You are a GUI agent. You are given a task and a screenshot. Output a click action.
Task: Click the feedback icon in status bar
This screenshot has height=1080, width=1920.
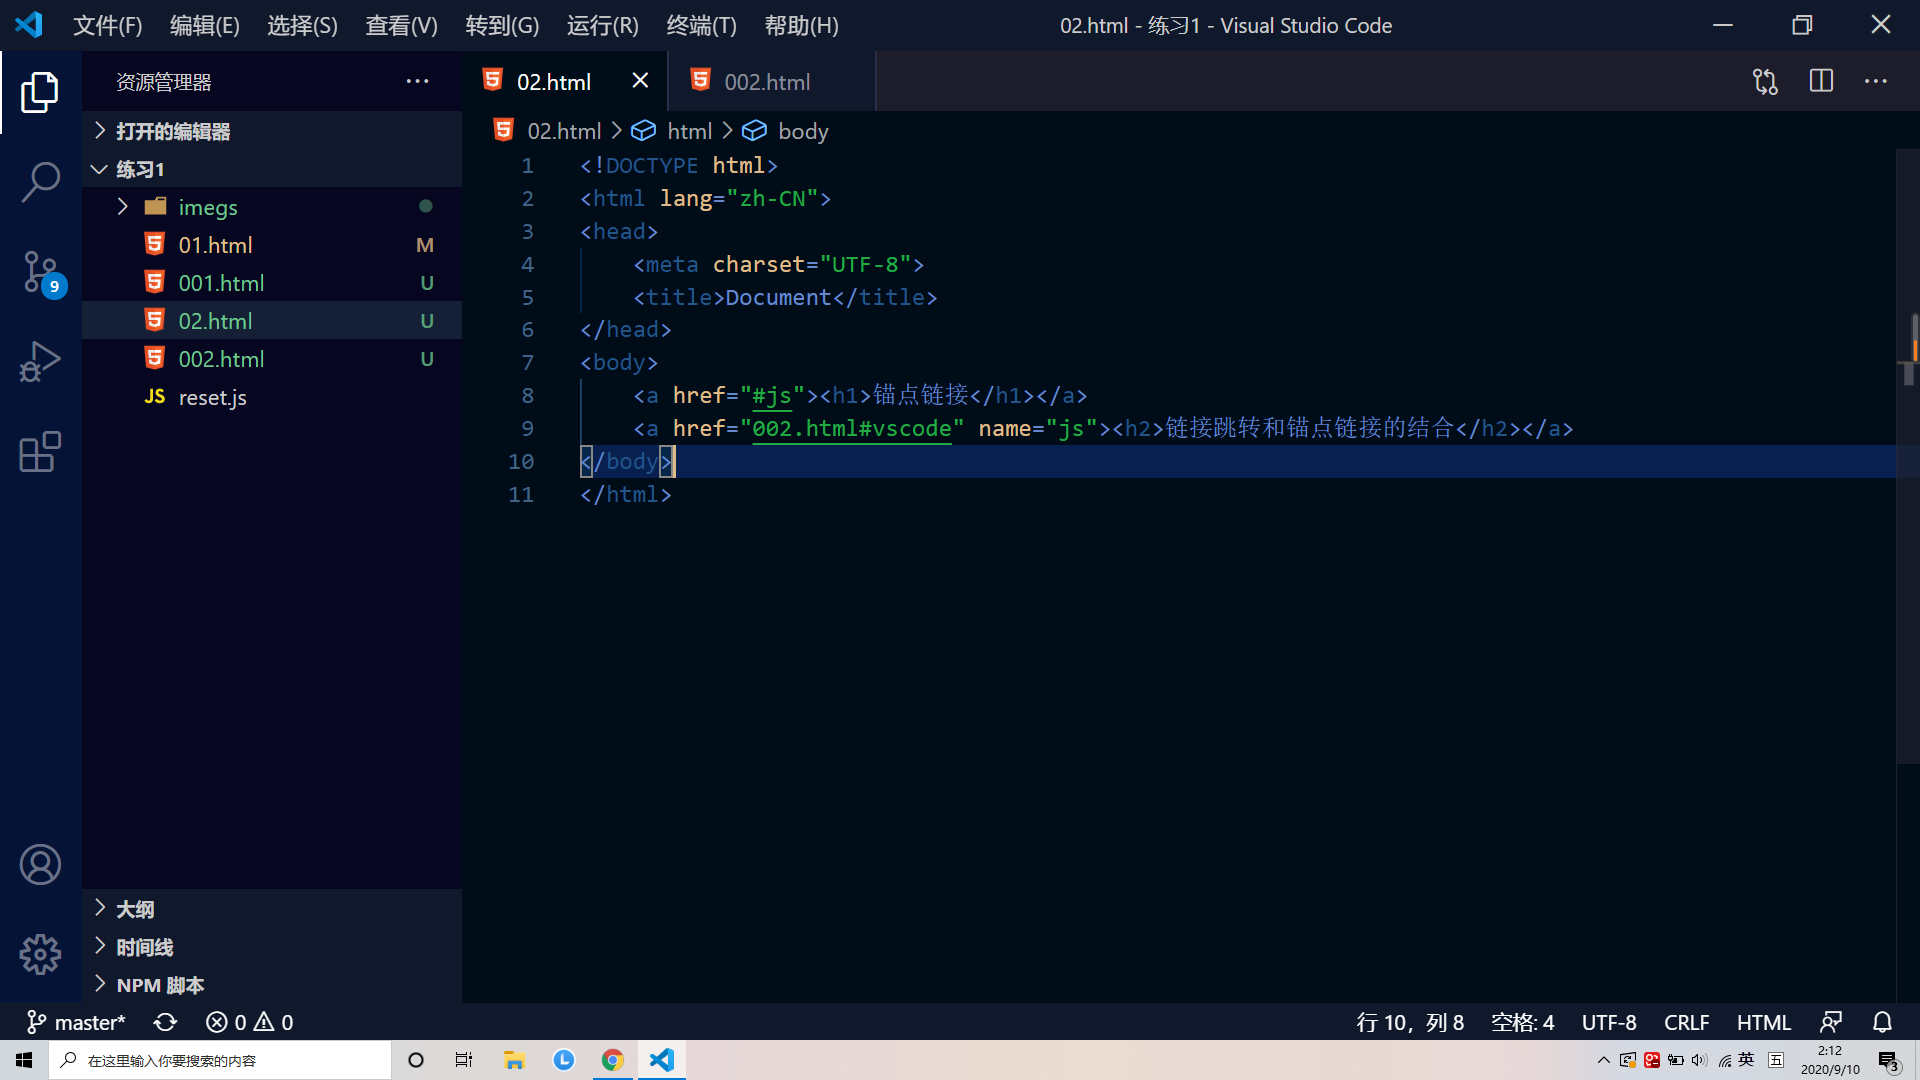point(1831,1022)
